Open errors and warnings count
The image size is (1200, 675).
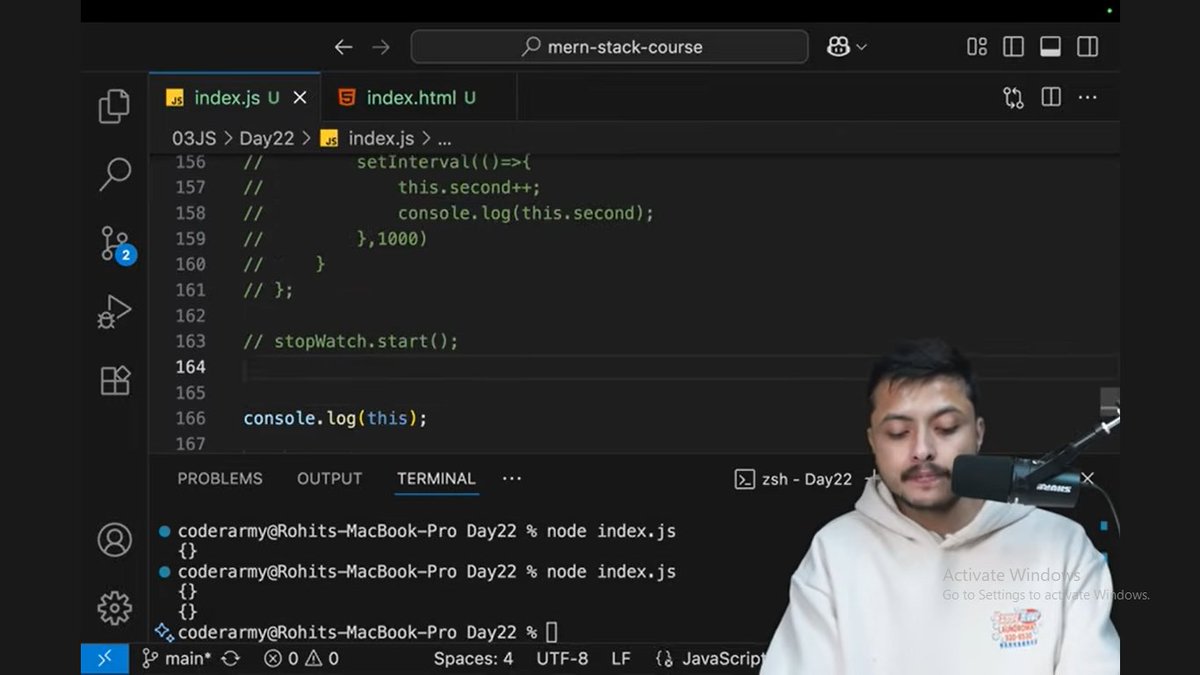301,658
